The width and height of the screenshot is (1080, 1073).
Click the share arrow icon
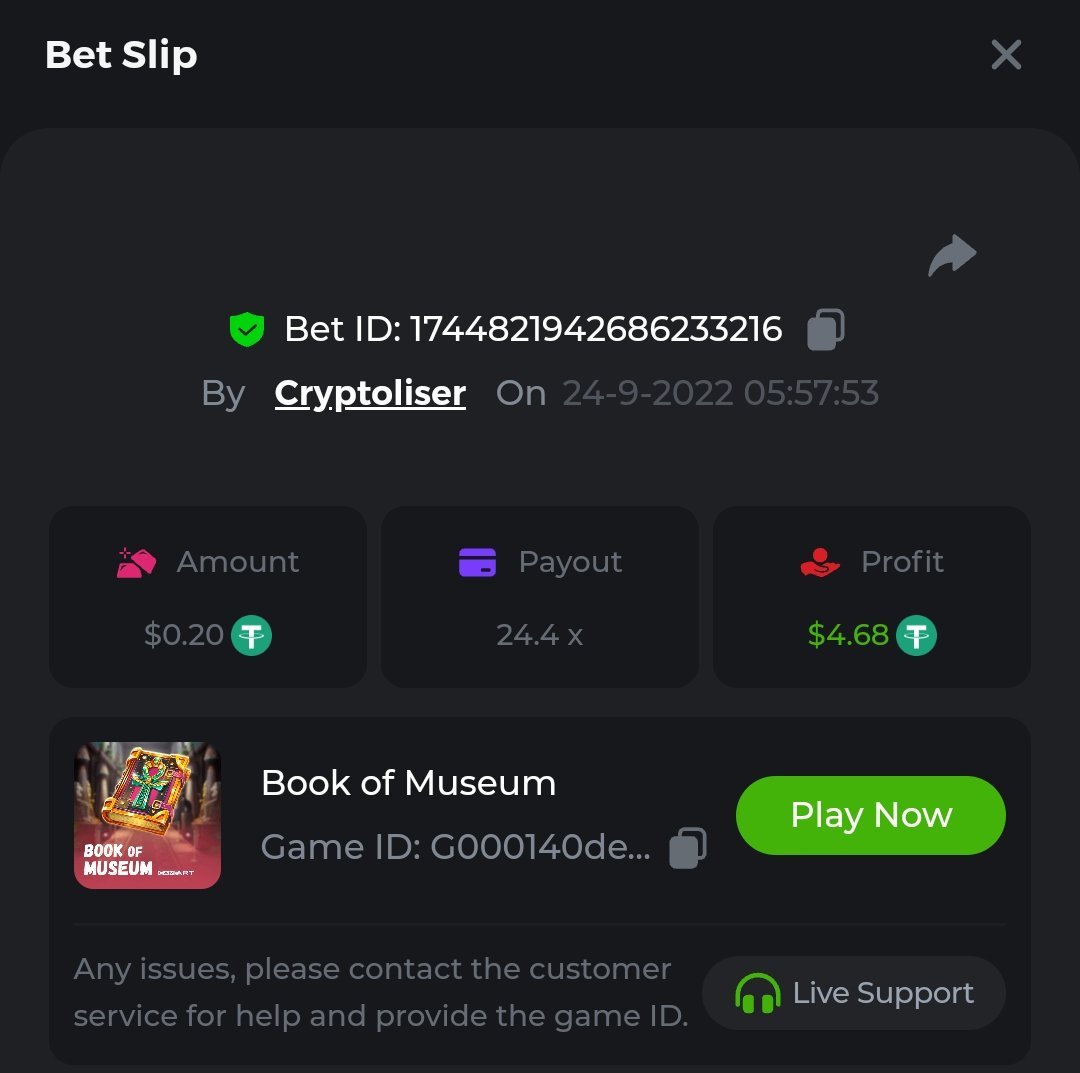(952, 256)
